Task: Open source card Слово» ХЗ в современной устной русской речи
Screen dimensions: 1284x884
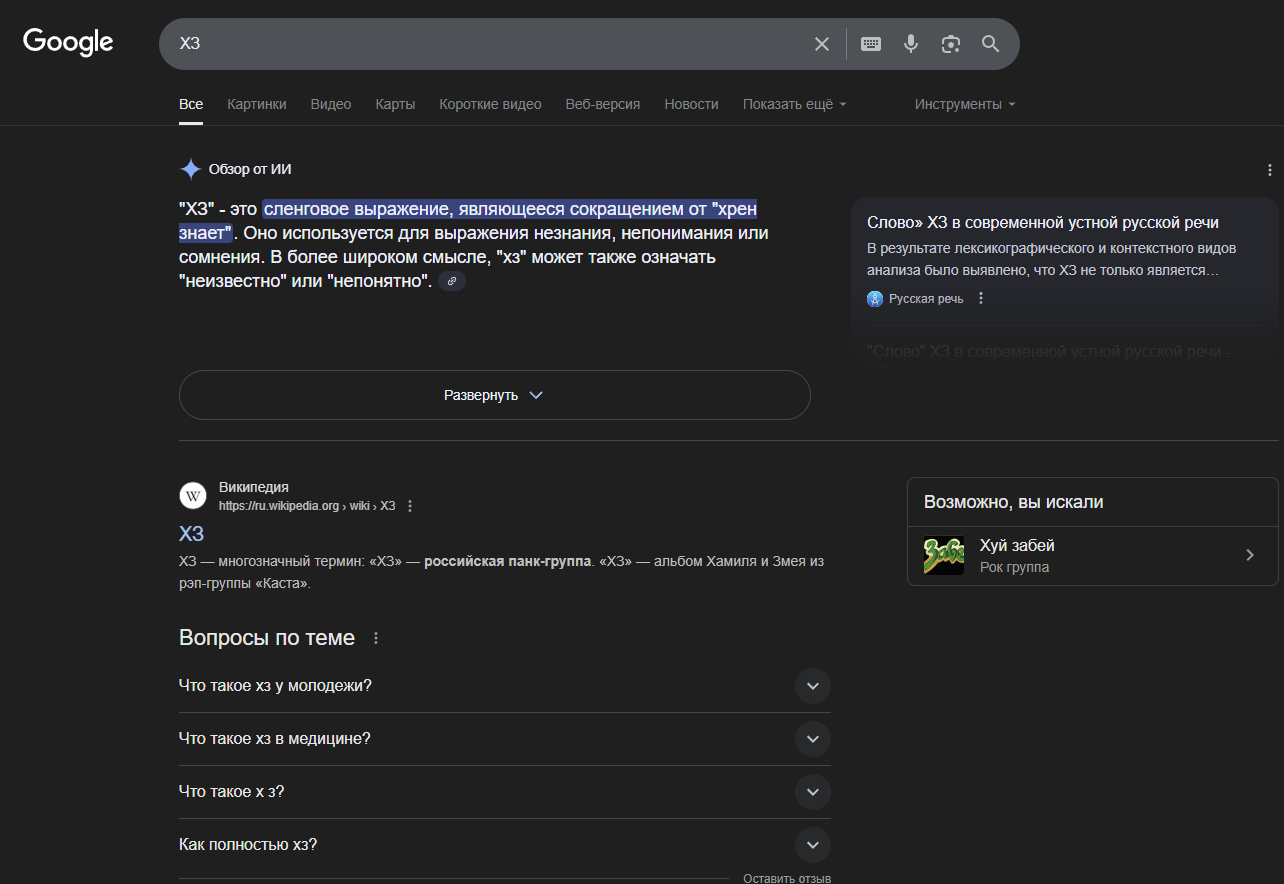Action: [x=1043, y=223]
